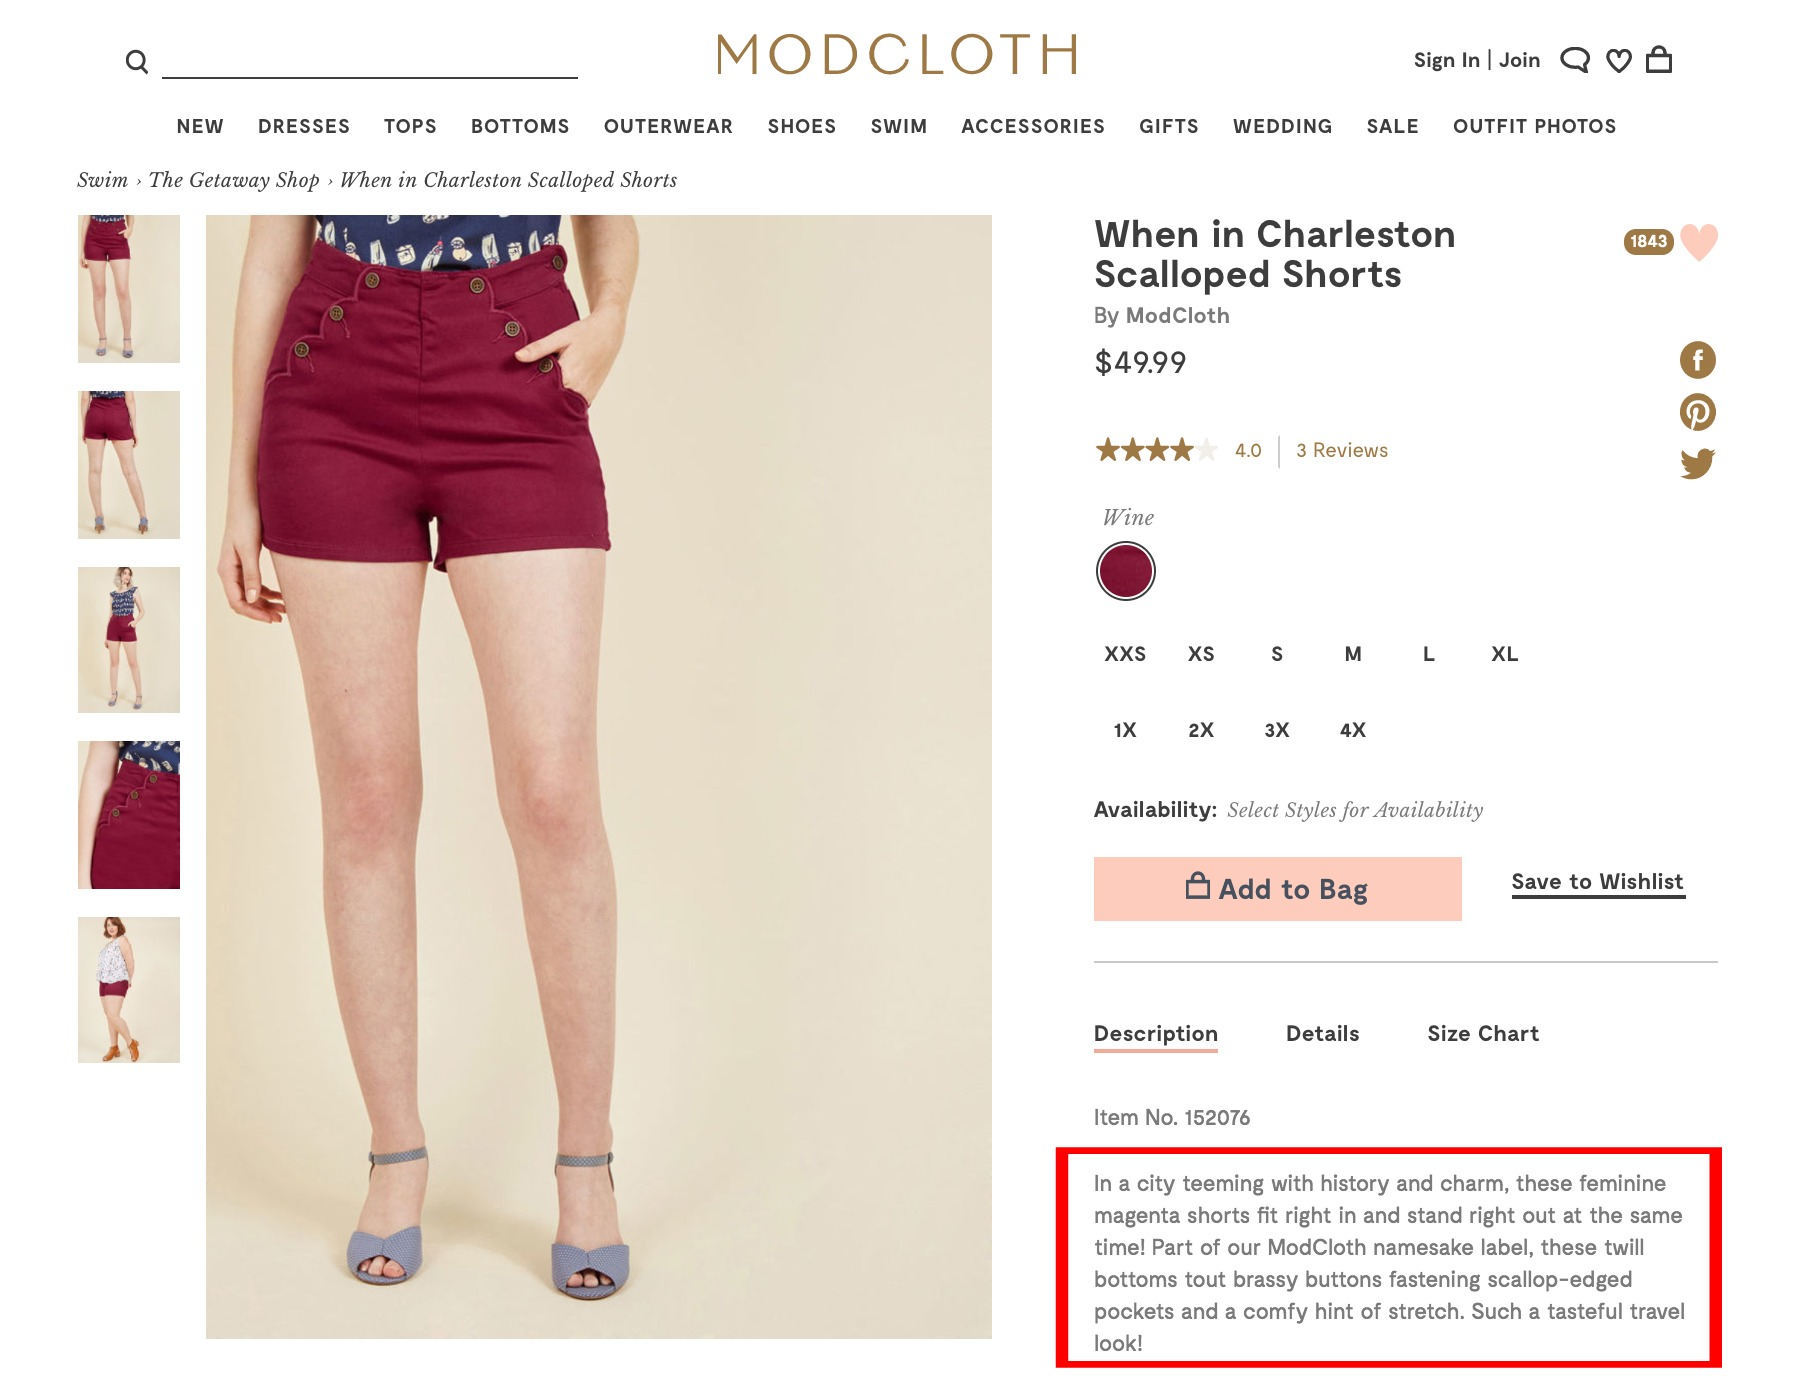Click the Add to Bag button

pyautogui.click(x=1278, y=889)
